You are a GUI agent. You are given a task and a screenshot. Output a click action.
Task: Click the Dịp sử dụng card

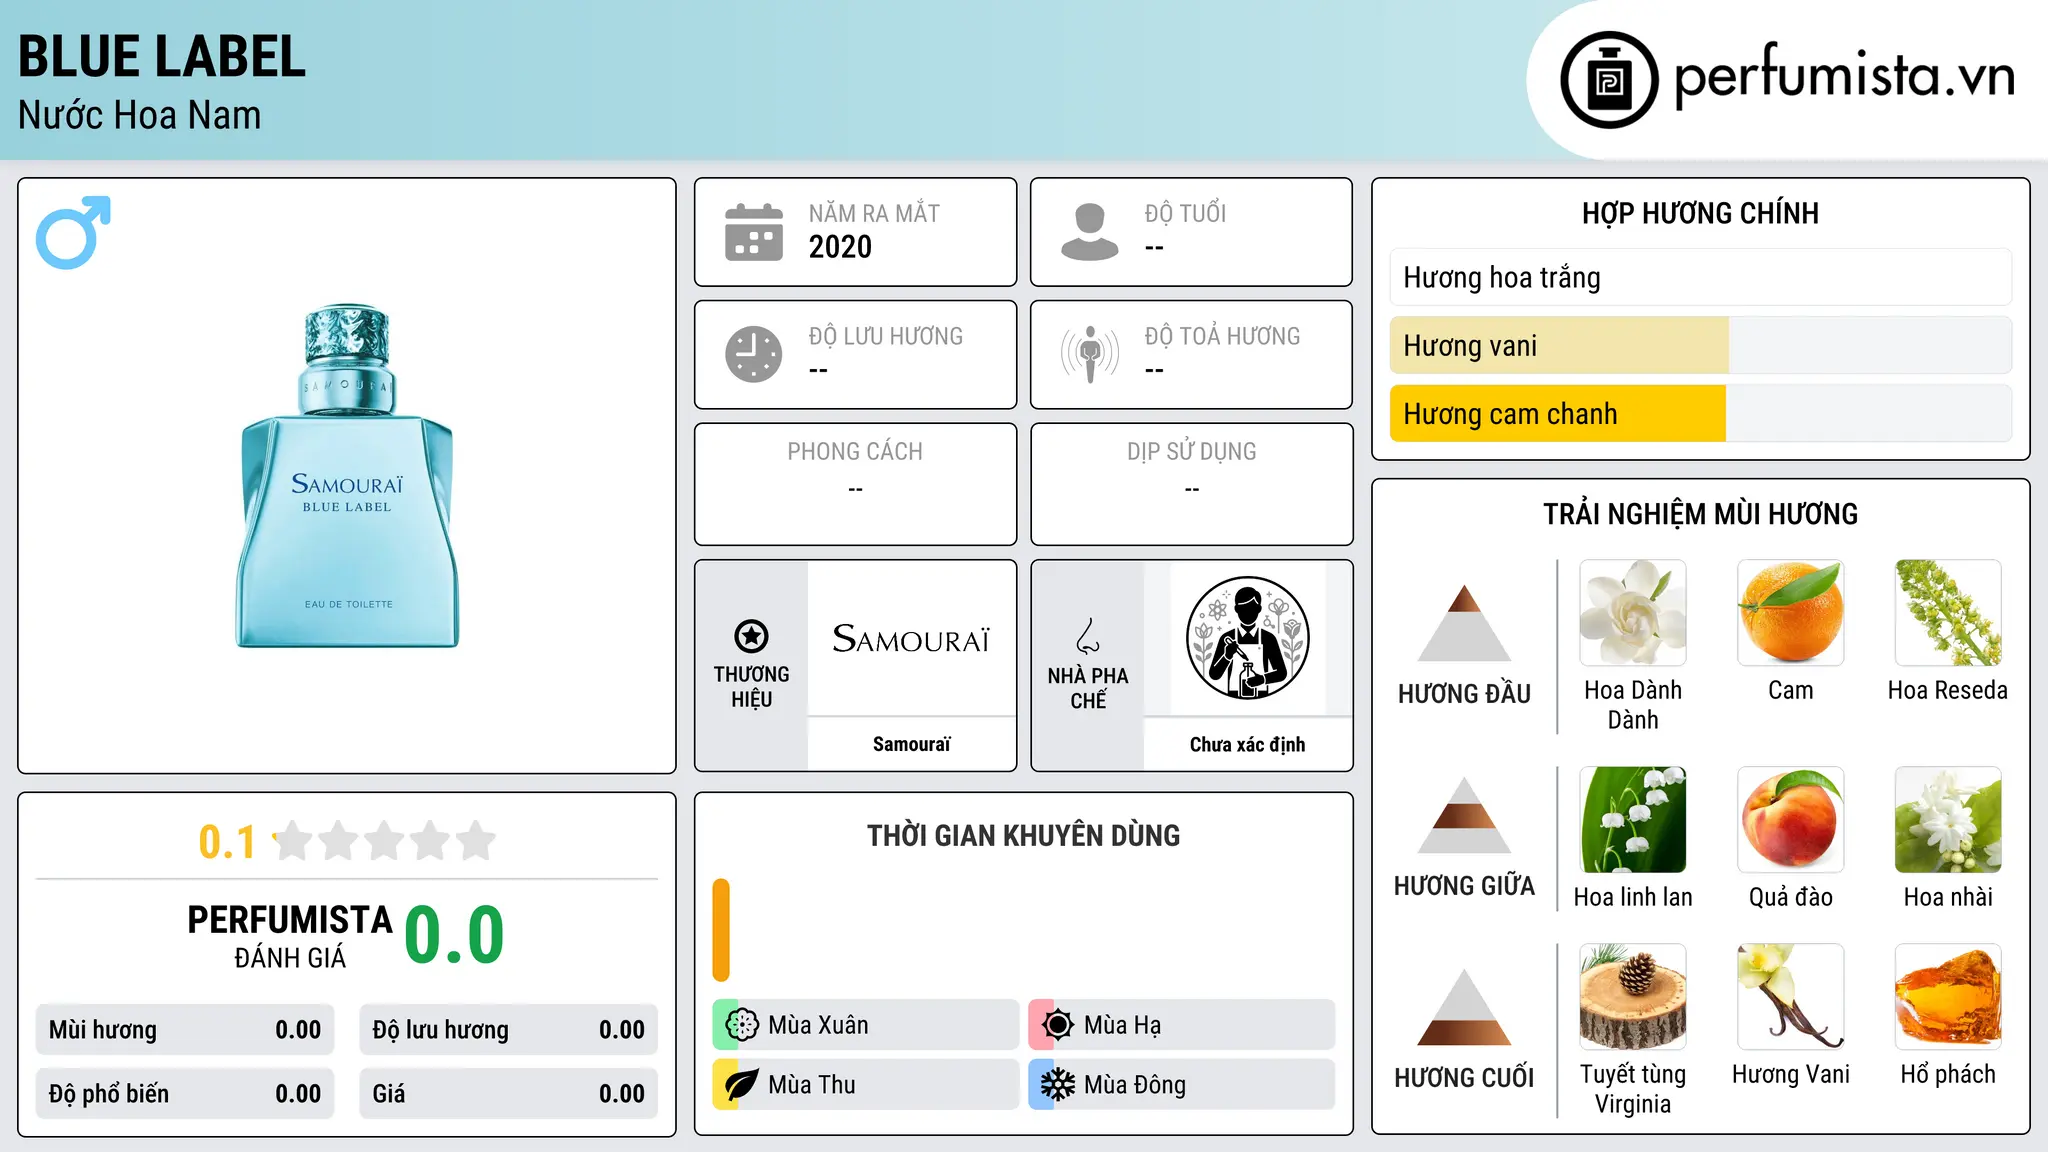pyautogui.click(x=1191, y=484)
